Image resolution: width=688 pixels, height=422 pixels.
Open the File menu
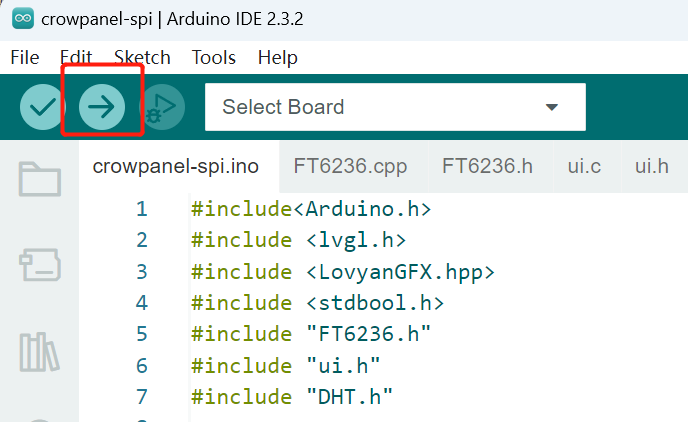(25, 57)
